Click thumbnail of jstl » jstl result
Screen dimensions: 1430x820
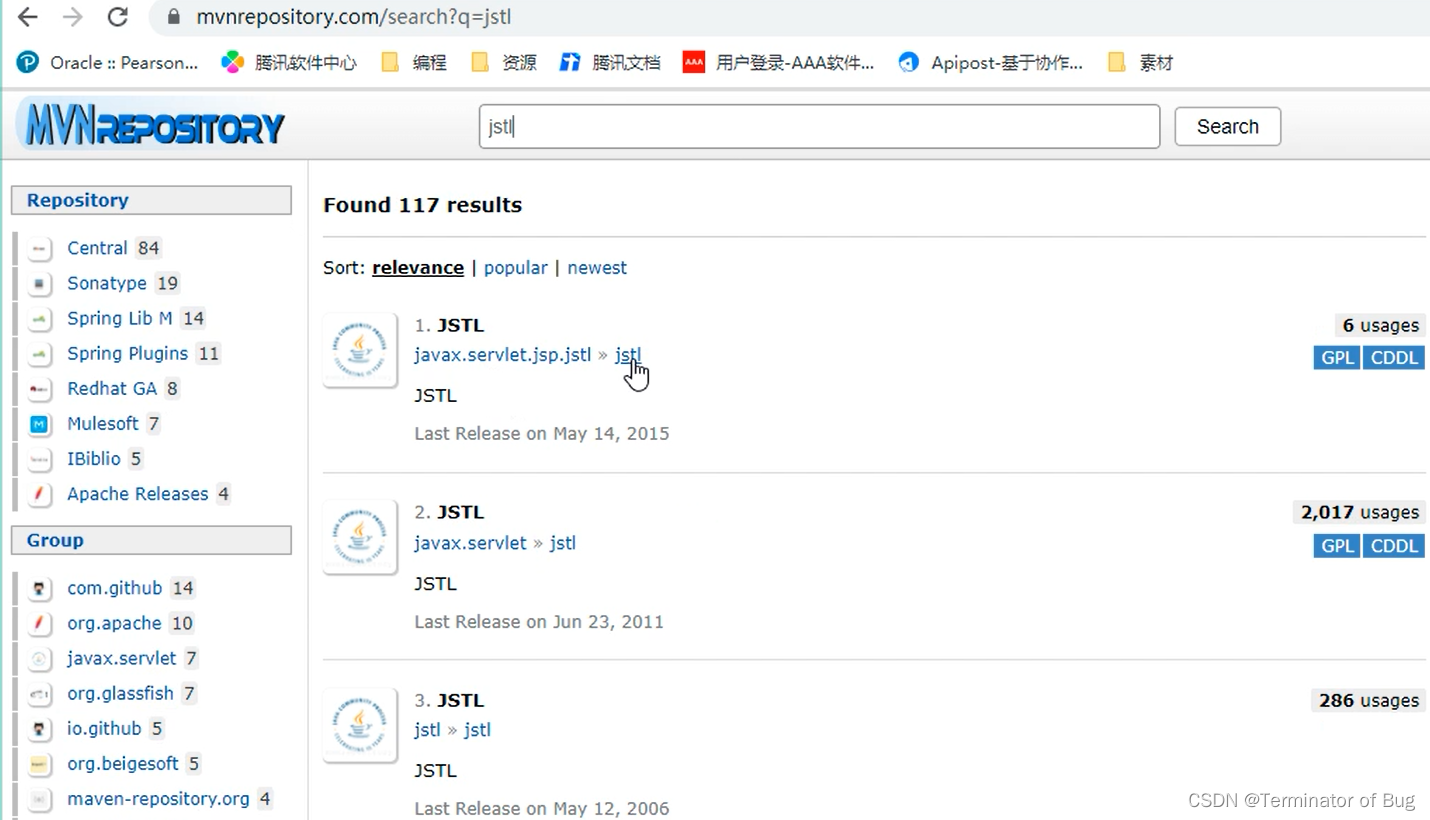click(360, 724)
